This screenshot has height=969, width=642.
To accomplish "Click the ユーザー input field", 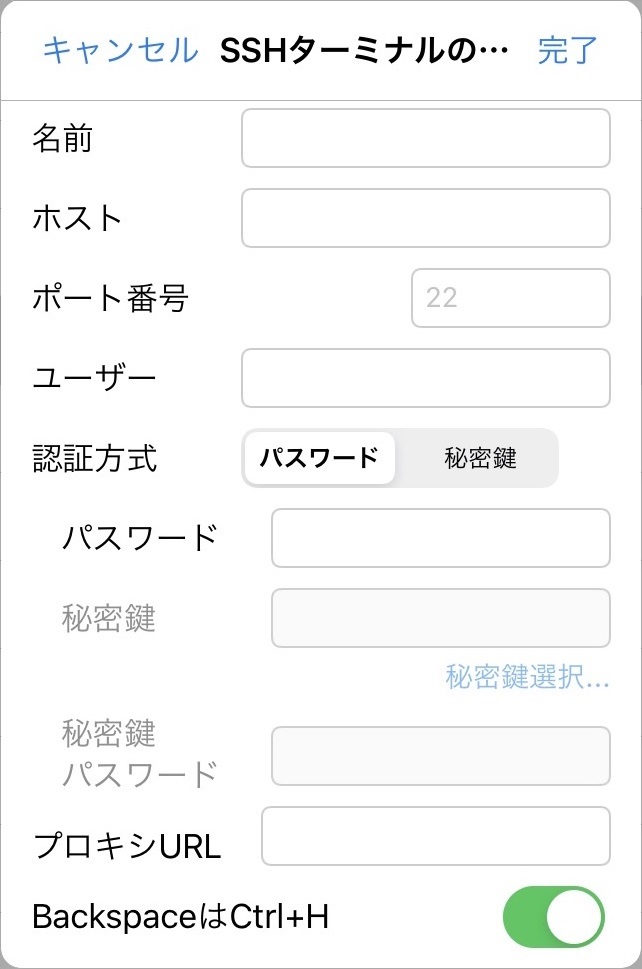I will (x=425, y=378).
